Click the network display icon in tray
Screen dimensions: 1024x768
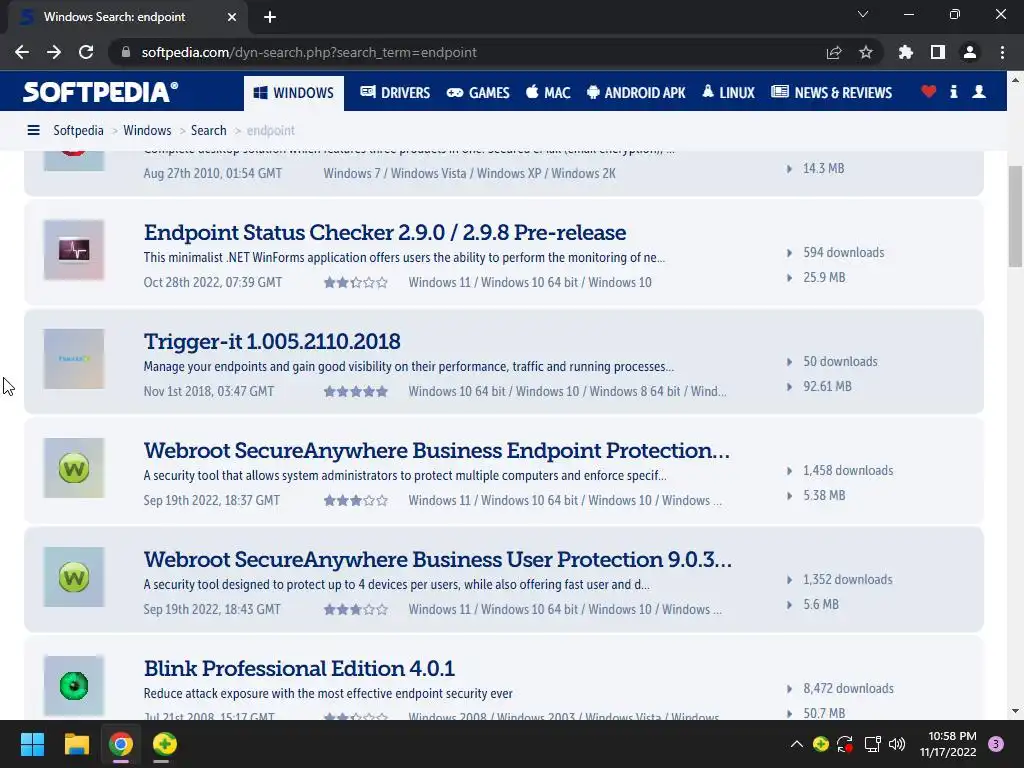click(x=872, y=744)
